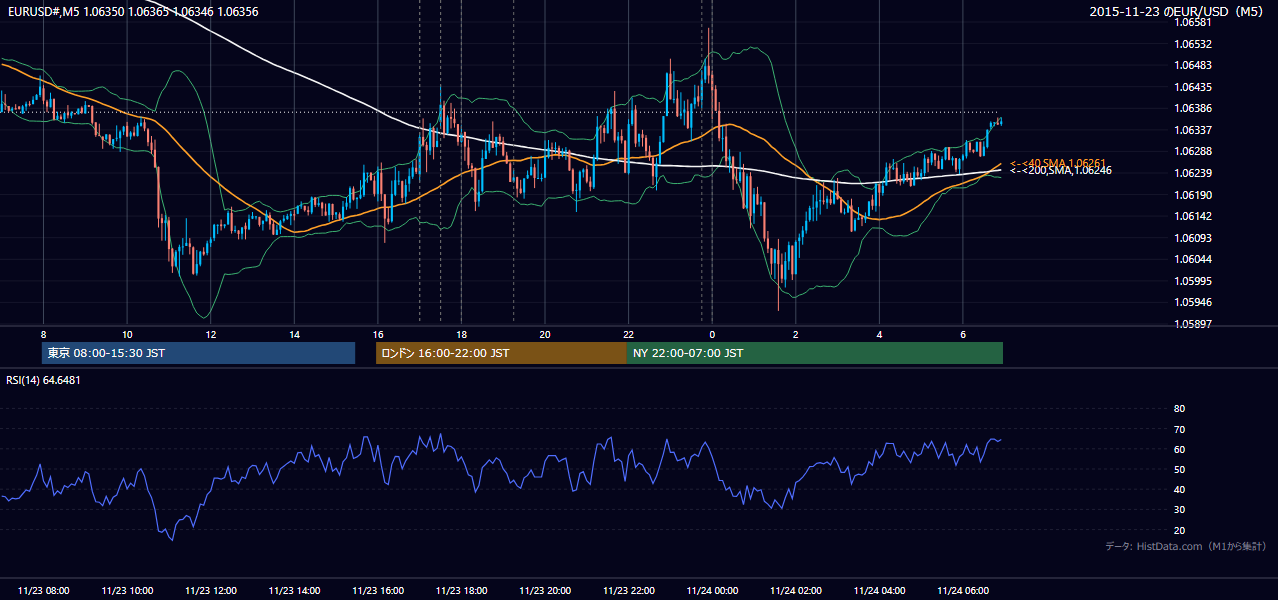Click the 11/24 00:00 date label
The image size is (1278, 600).
[712, 590]
